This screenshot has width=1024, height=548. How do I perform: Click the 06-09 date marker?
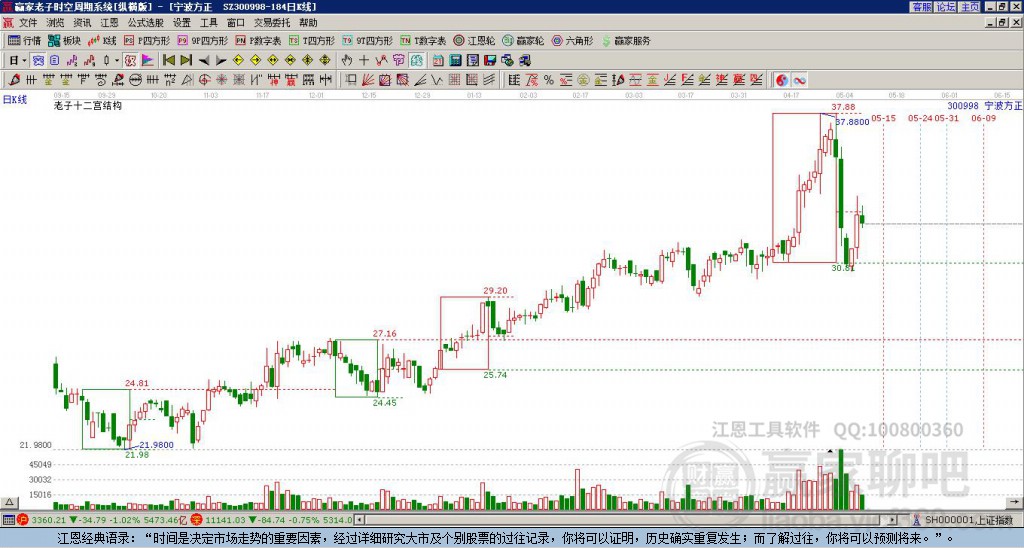click(983, 118)
